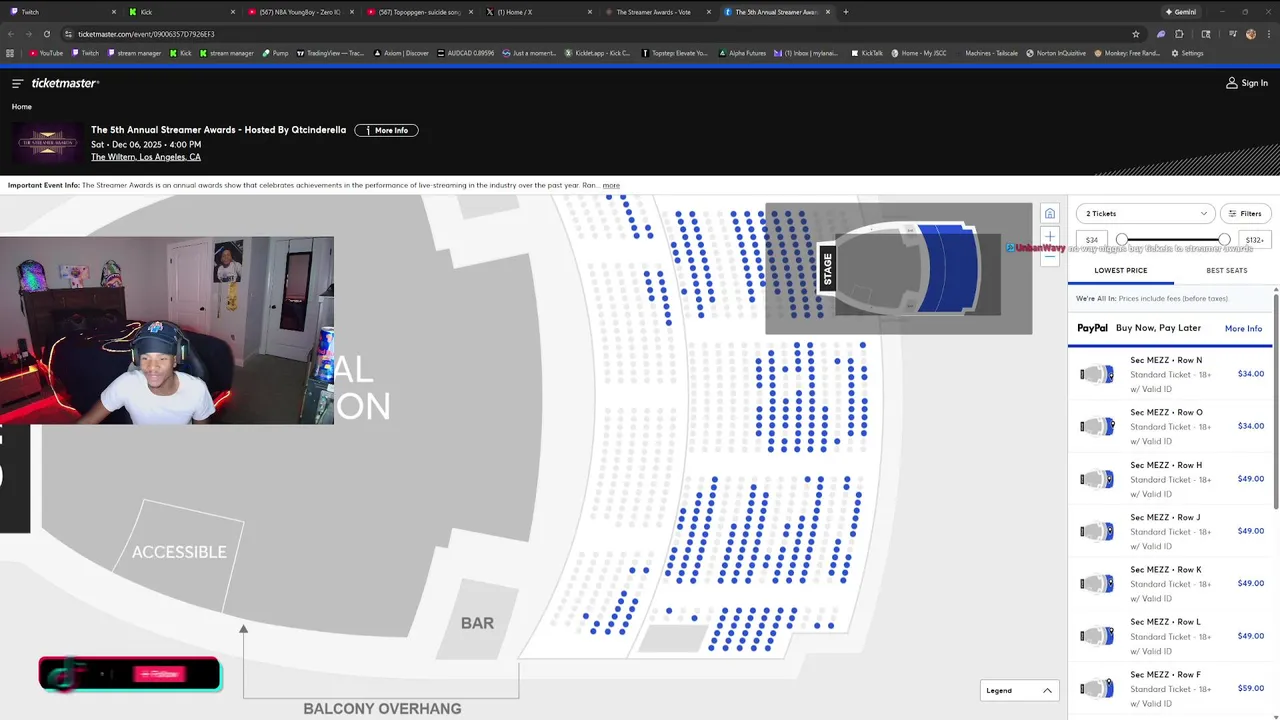The height and width of the screenshot is (720, 1280).
Task: Select Sec MEZZ Row K $49.00 listing
Action: click(x=1170, y=583)
